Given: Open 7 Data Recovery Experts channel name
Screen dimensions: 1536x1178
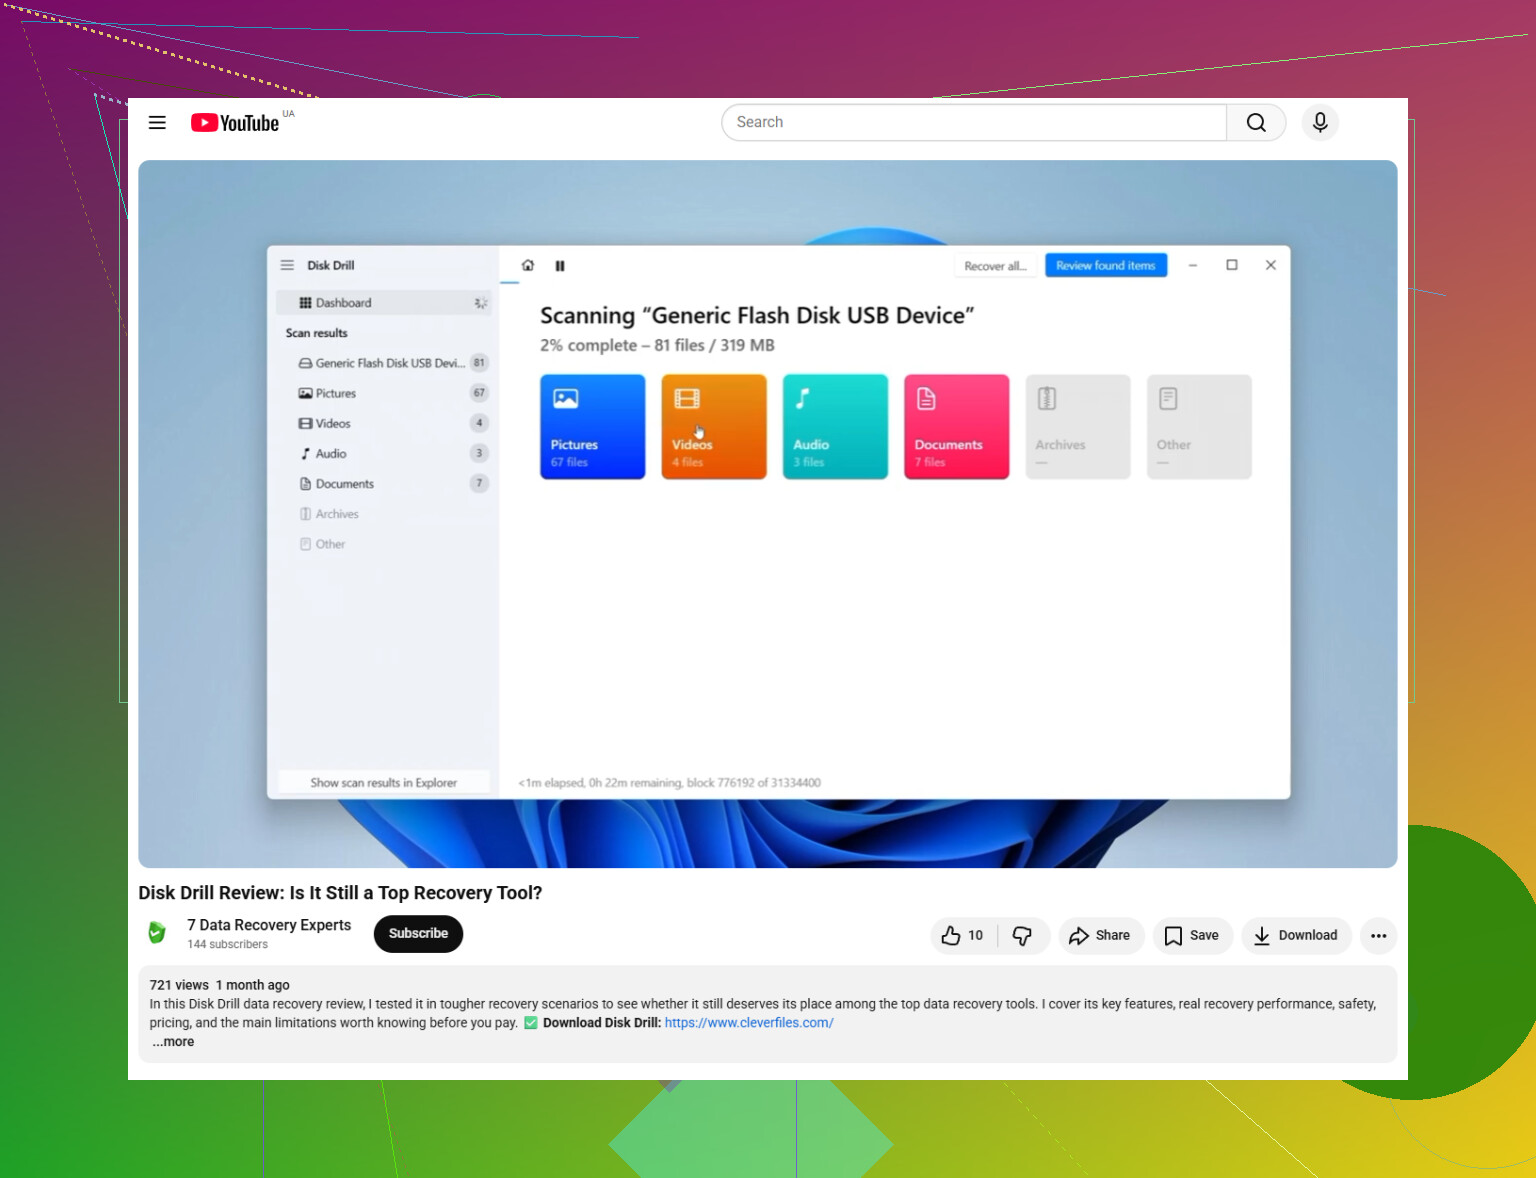Looking at the screenshot, I should point(269,925).
